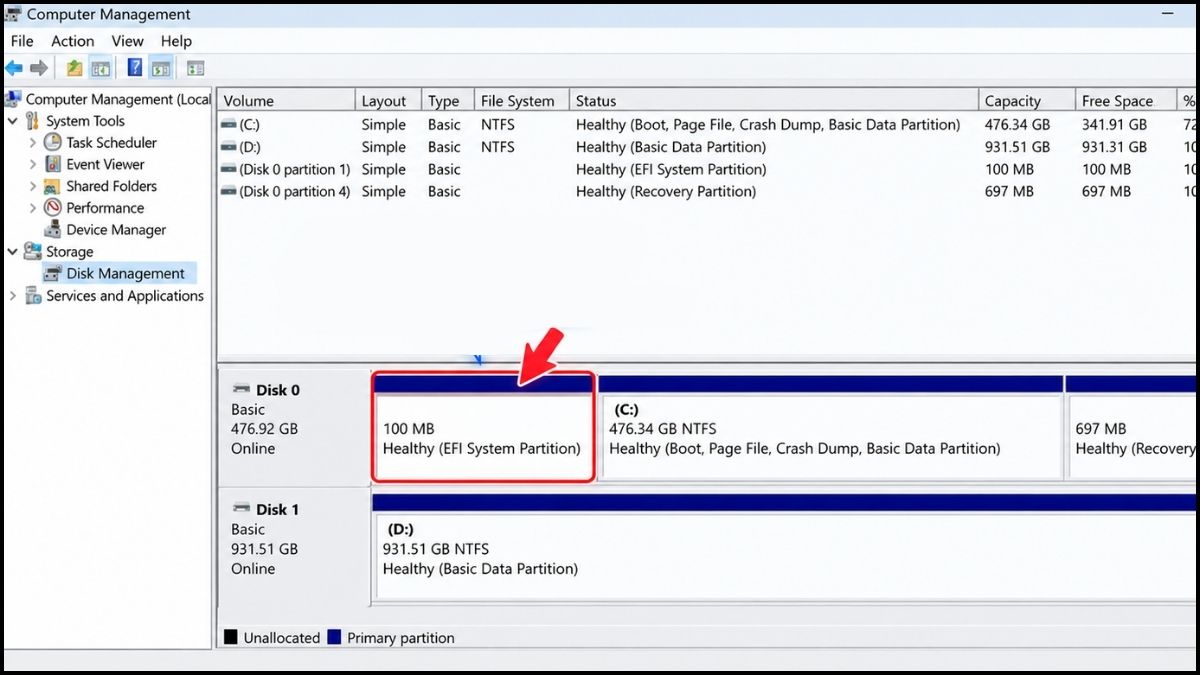Click the Up one level folder icon
The width and height of the screenshot is (1200, 675).
point(74,68)
